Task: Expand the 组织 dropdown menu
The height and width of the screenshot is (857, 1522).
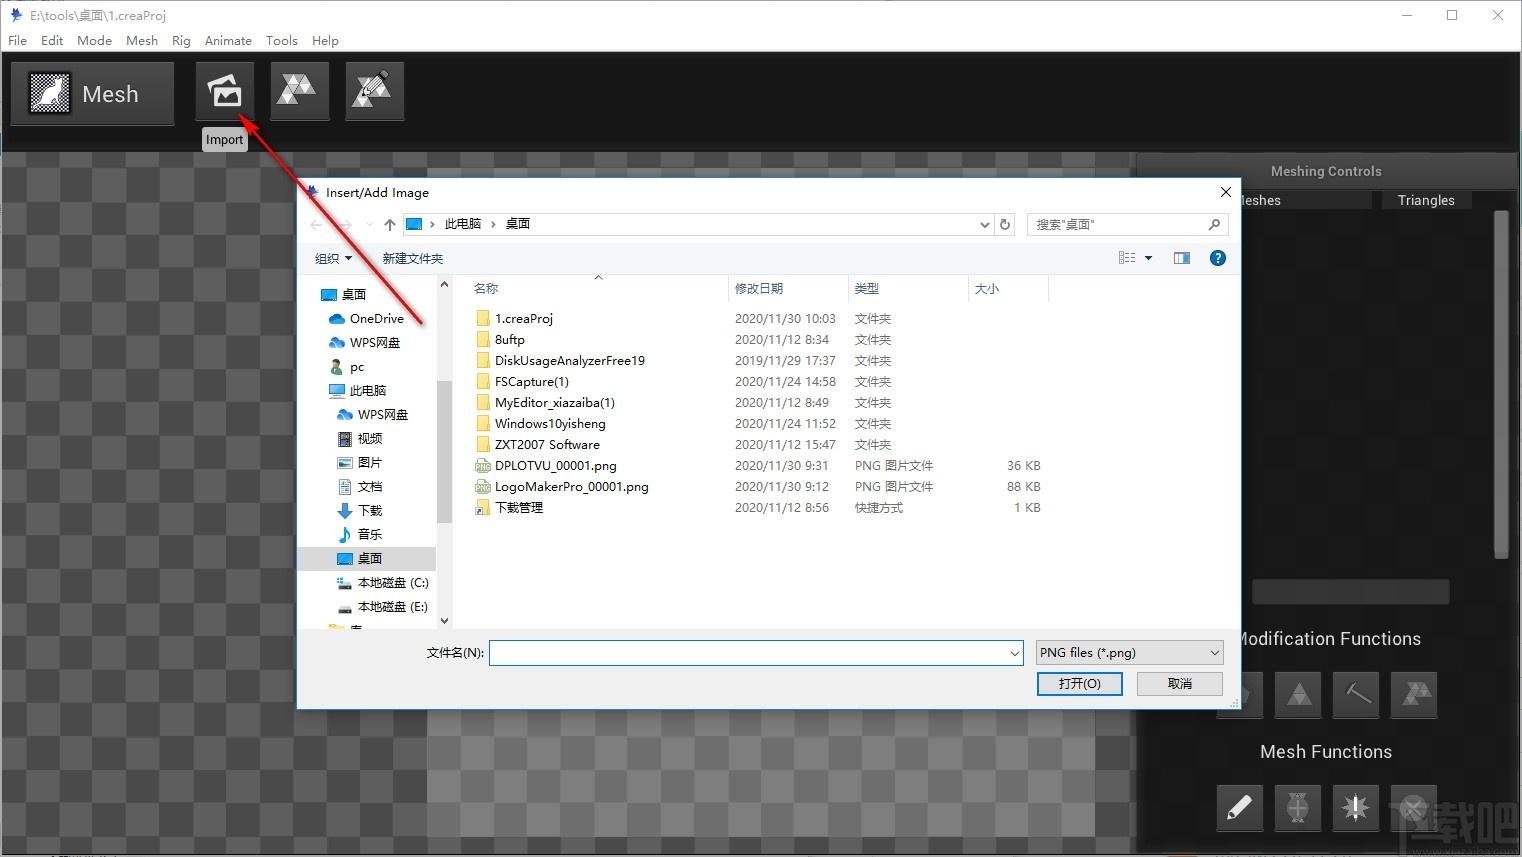Action: pos(333,258)
